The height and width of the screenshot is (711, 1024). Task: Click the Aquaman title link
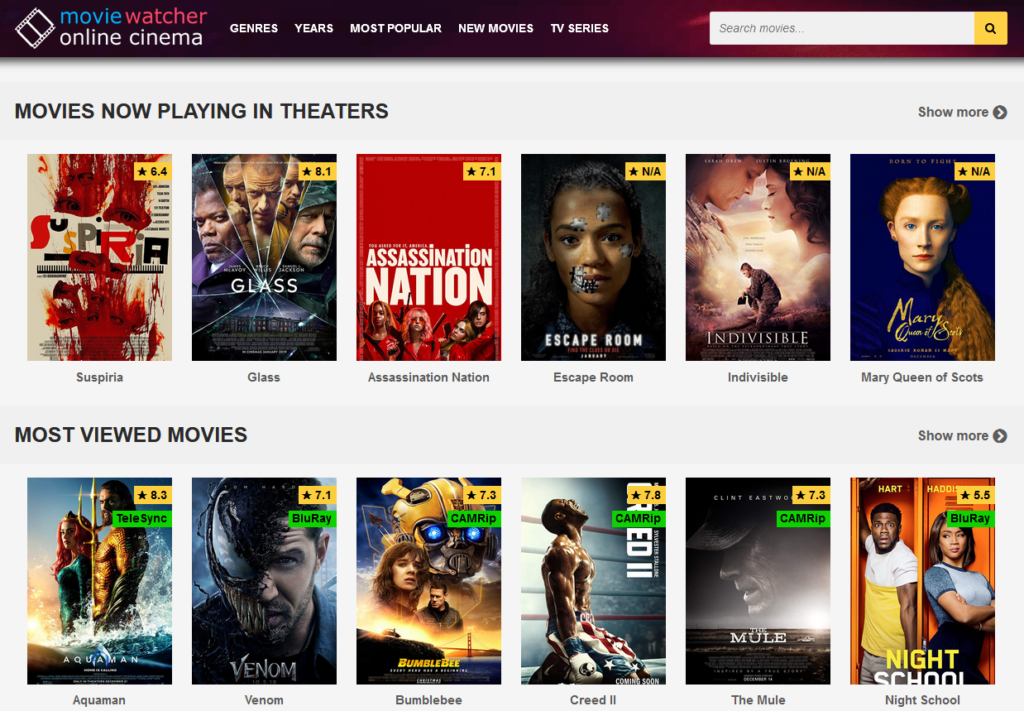(x=99, y=700)
